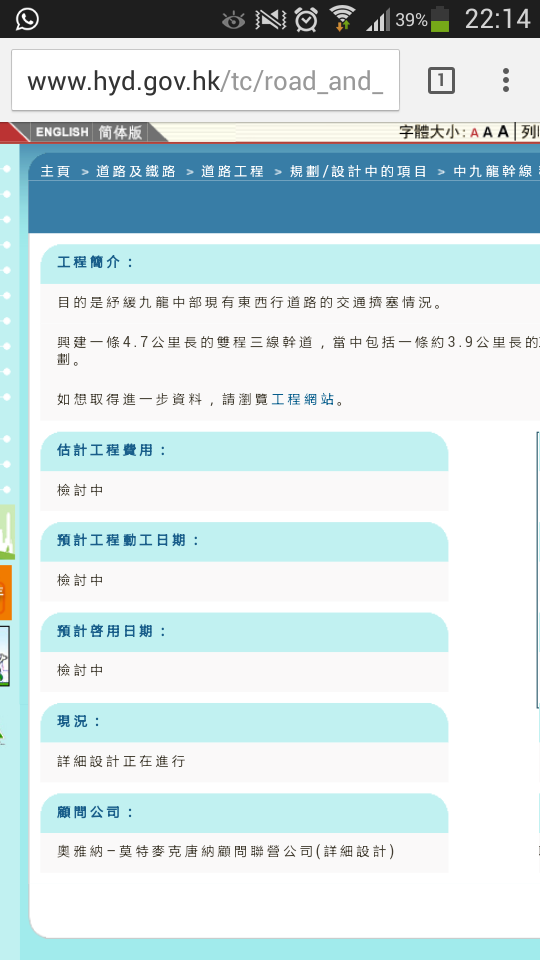Go to 主頁 in the breadcrumb
This screenshot has height=960, width=540.
pos(56,171)
